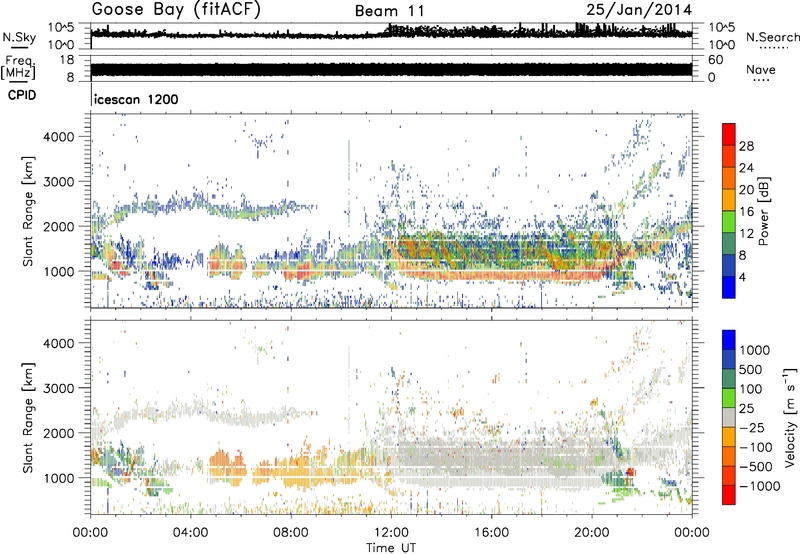Select the bright blue bottom Power colorbar segment

(x=729, y=287)
